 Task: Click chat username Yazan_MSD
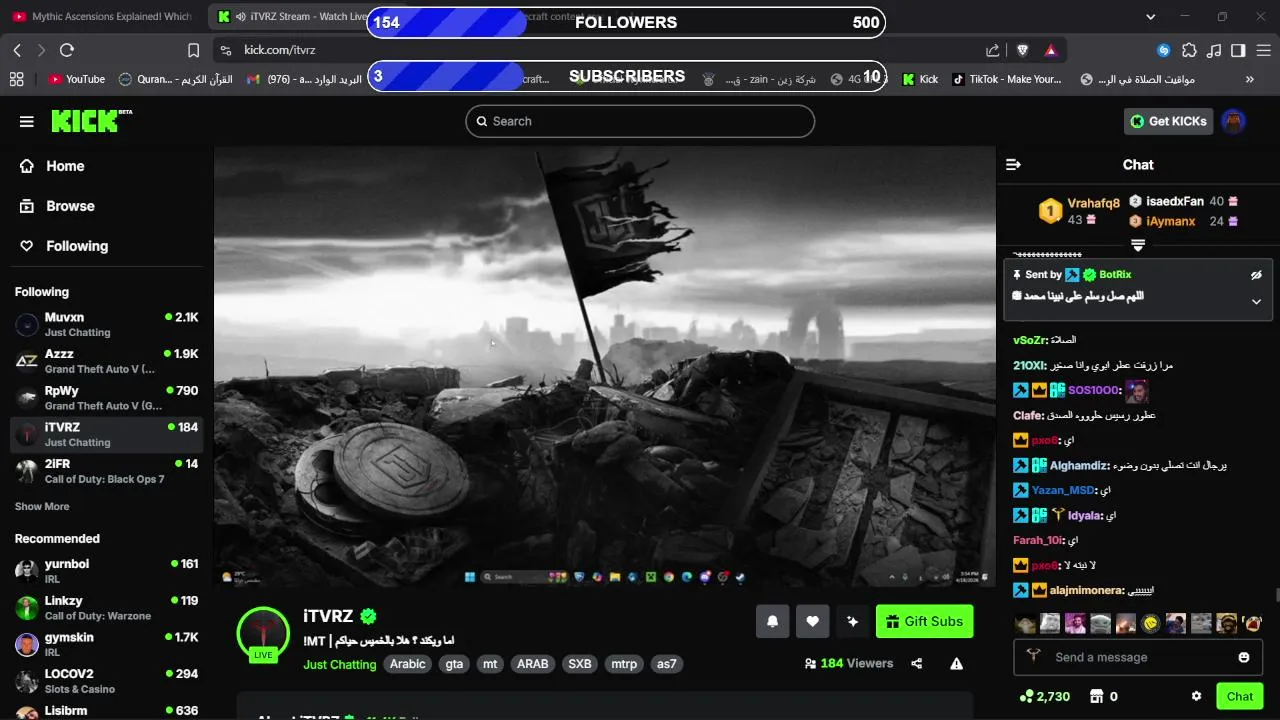click(1063, 490)
